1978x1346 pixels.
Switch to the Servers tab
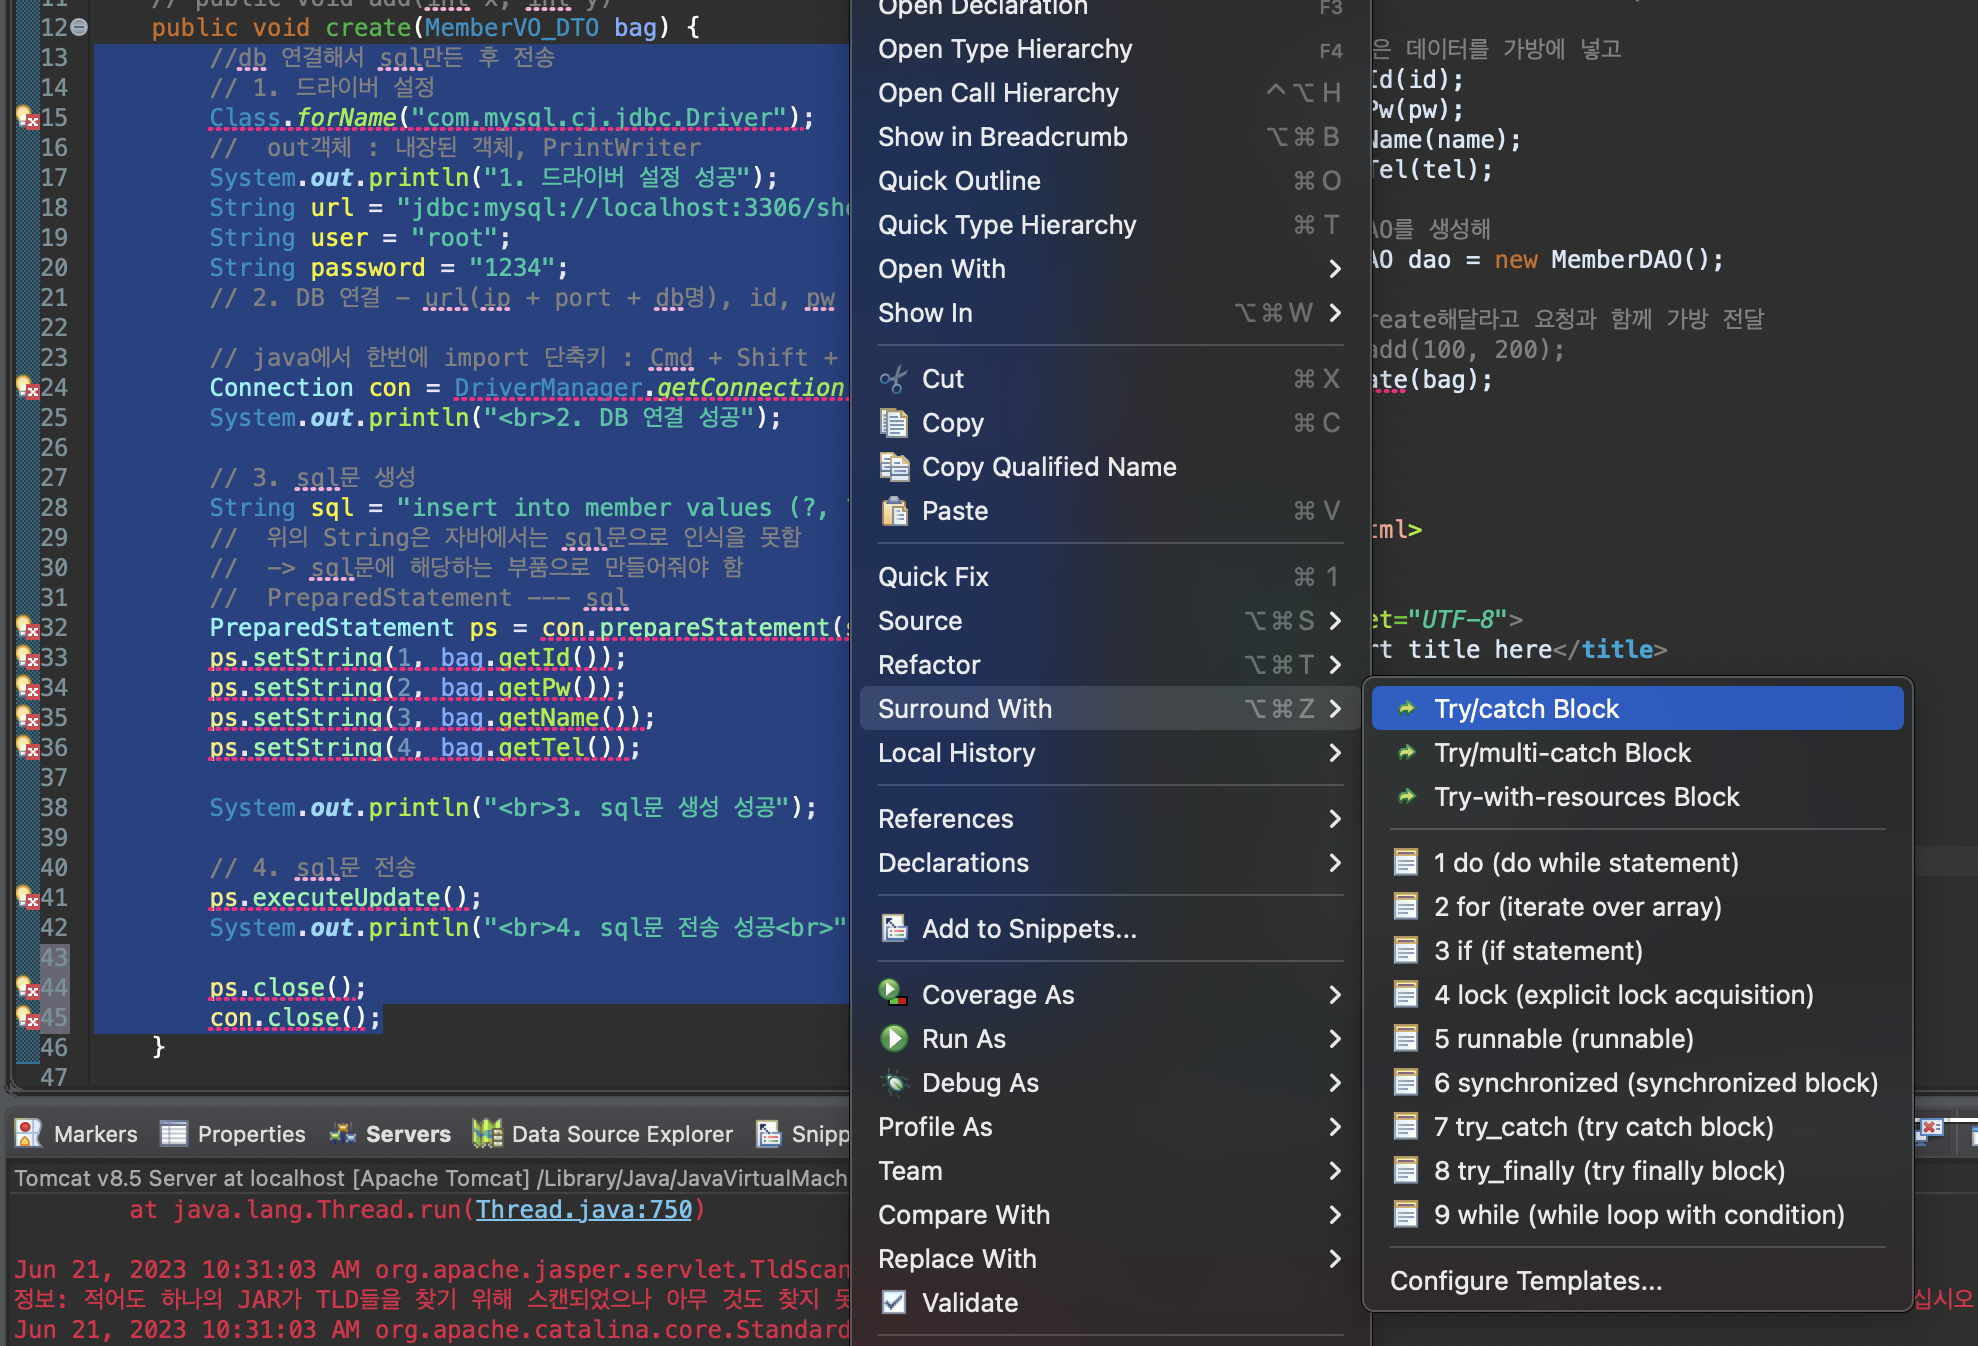(407, 1134)
